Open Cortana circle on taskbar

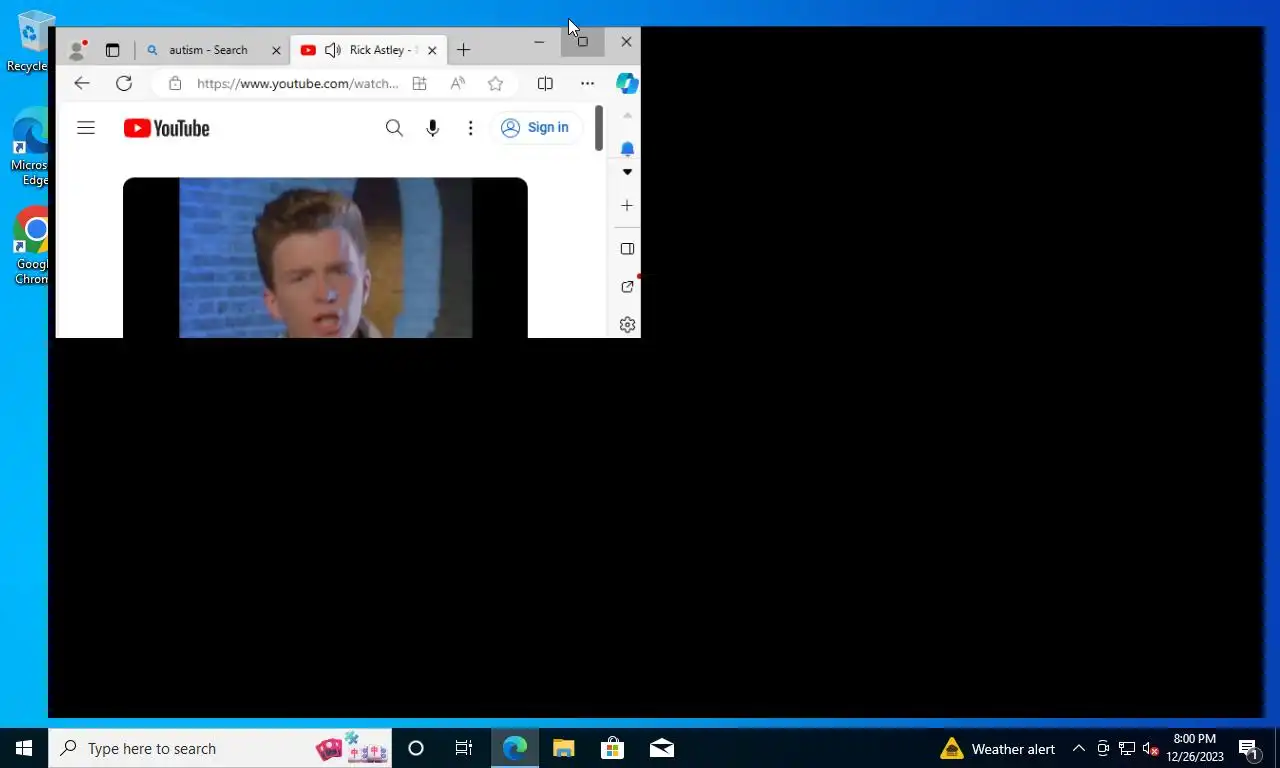416,748
